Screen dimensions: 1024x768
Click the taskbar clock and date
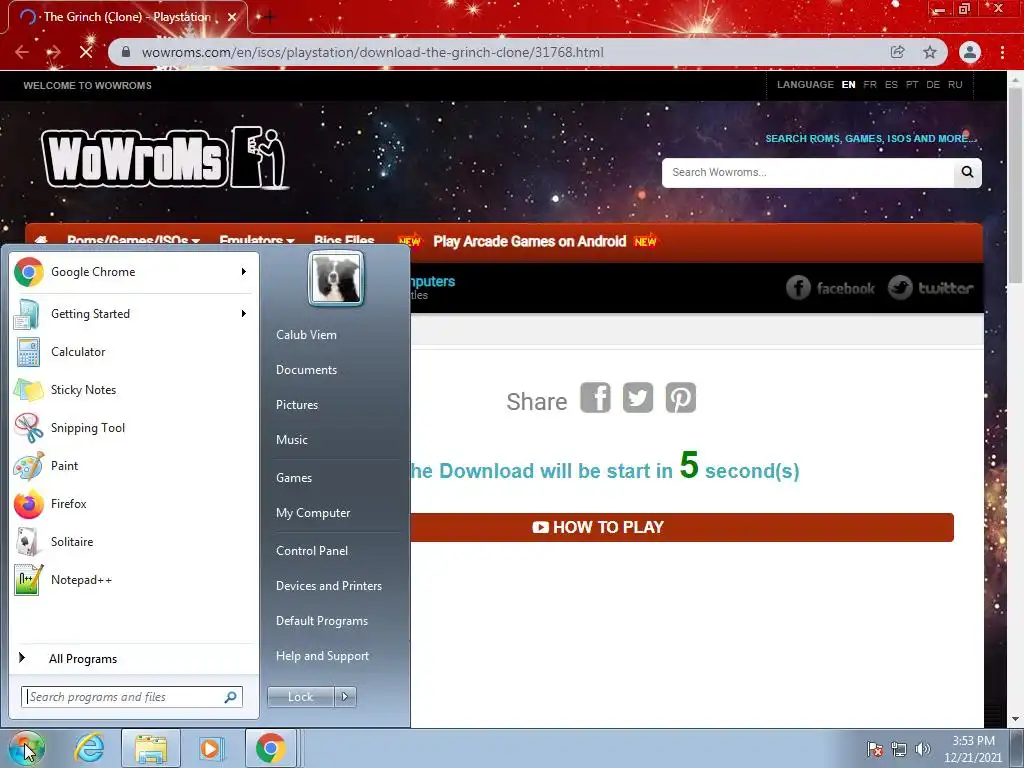click(972, 749)
